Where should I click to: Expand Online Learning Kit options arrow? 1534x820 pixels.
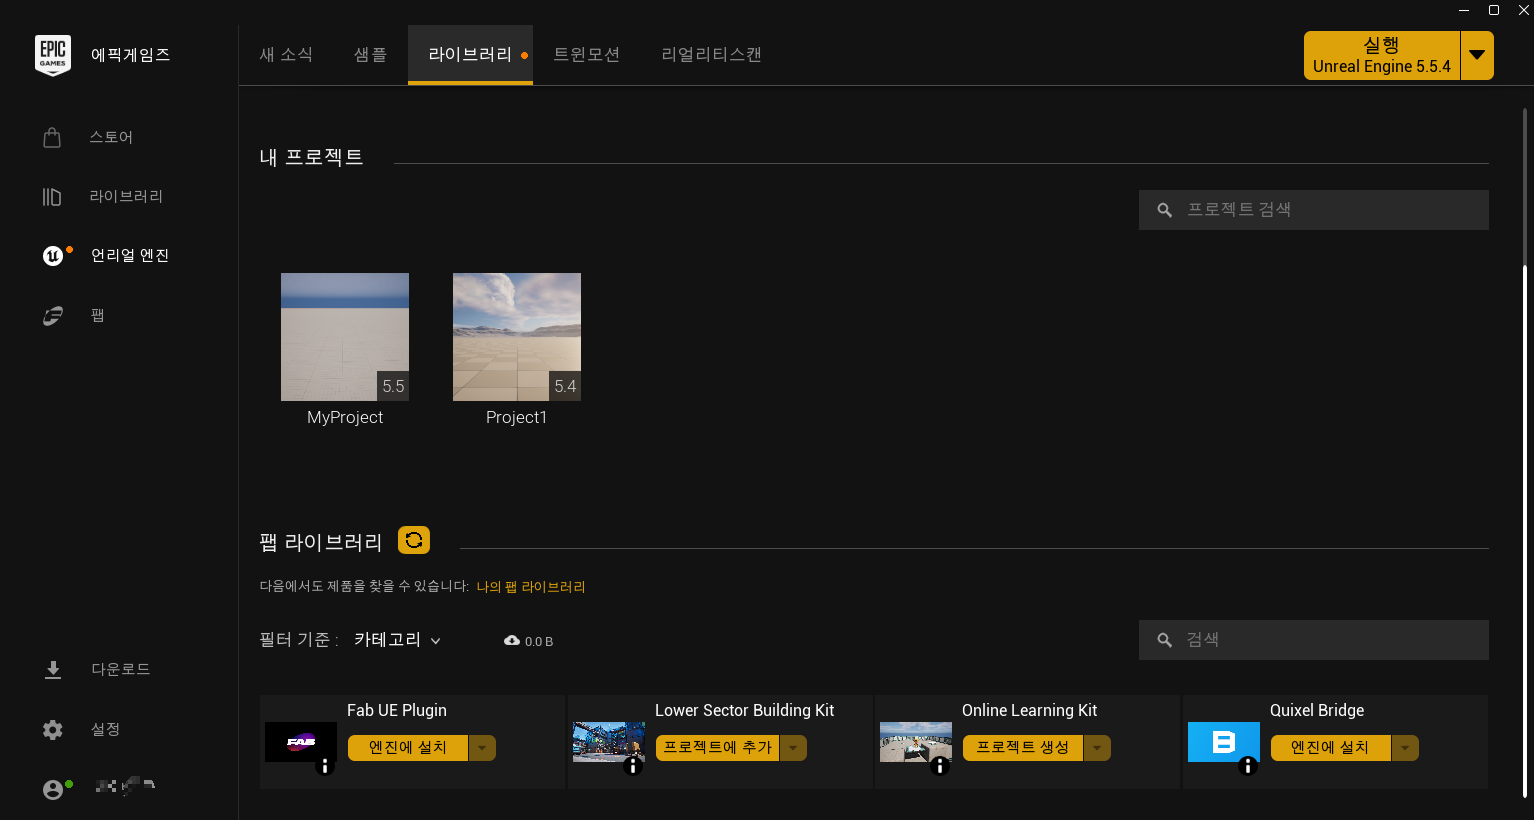tap(1097, 748)
